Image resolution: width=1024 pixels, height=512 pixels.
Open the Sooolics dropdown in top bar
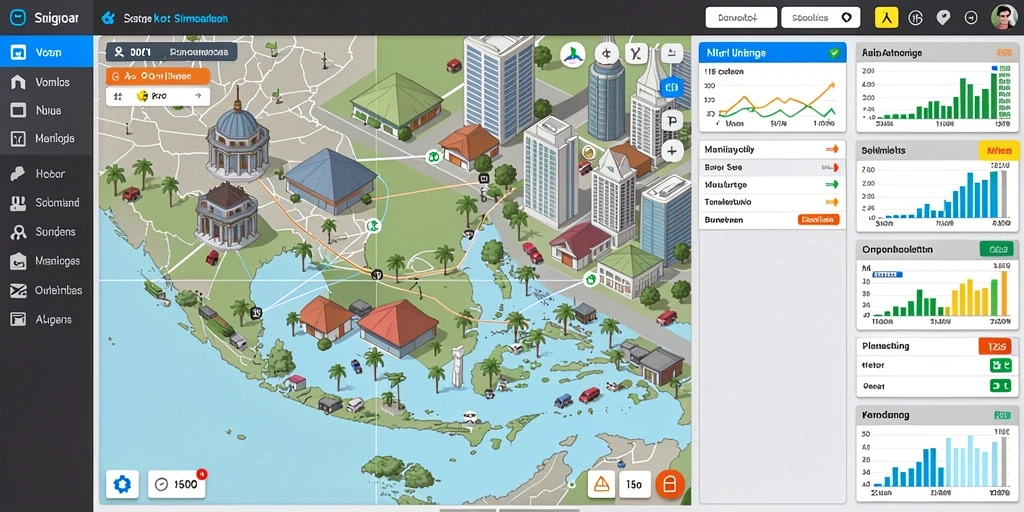(x=820, y=18)
